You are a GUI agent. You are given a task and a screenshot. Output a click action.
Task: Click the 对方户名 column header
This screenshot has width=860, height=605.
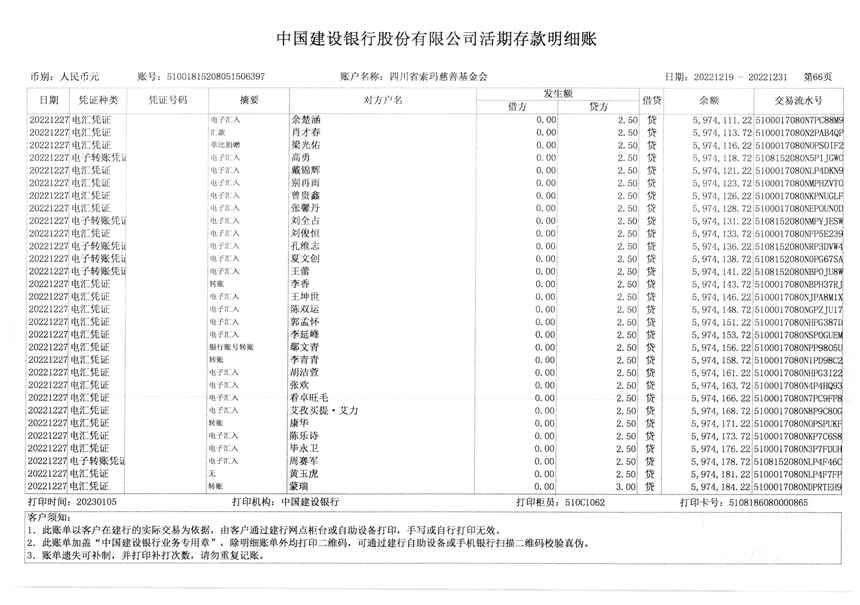383,100
